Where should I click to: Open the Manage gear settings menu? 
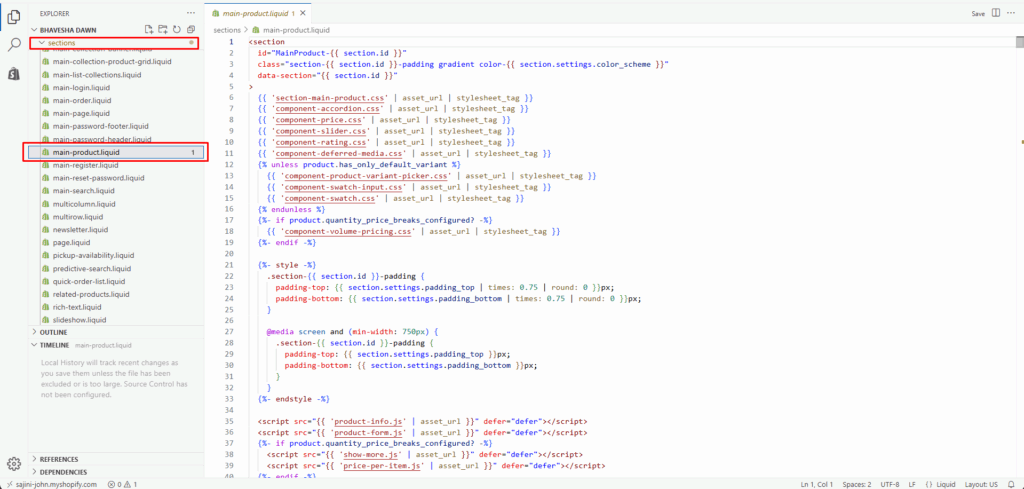click(14, 463)
